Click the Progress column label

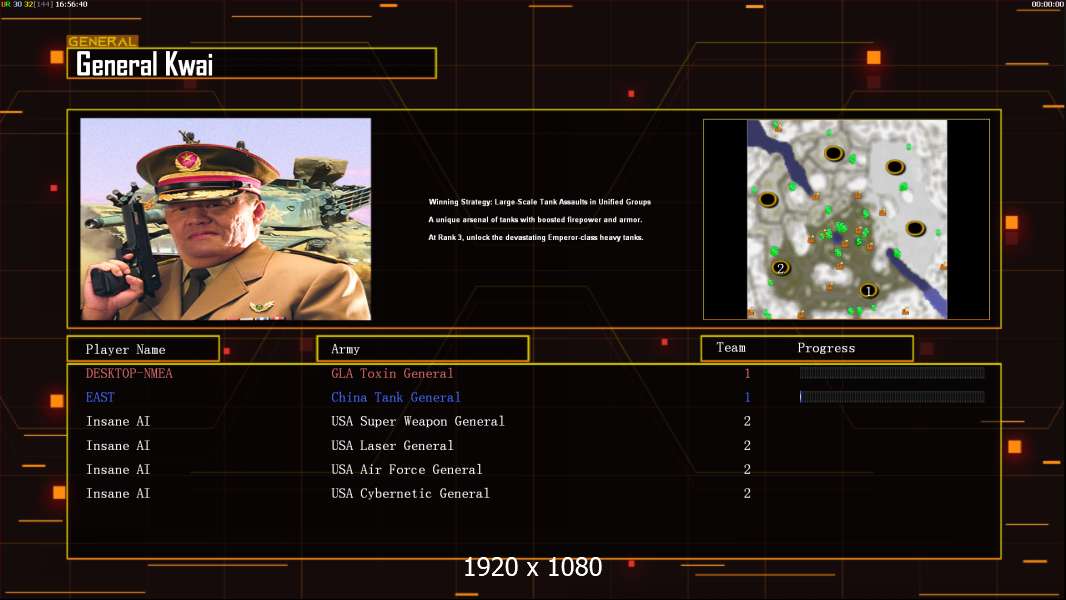point(826,348)
